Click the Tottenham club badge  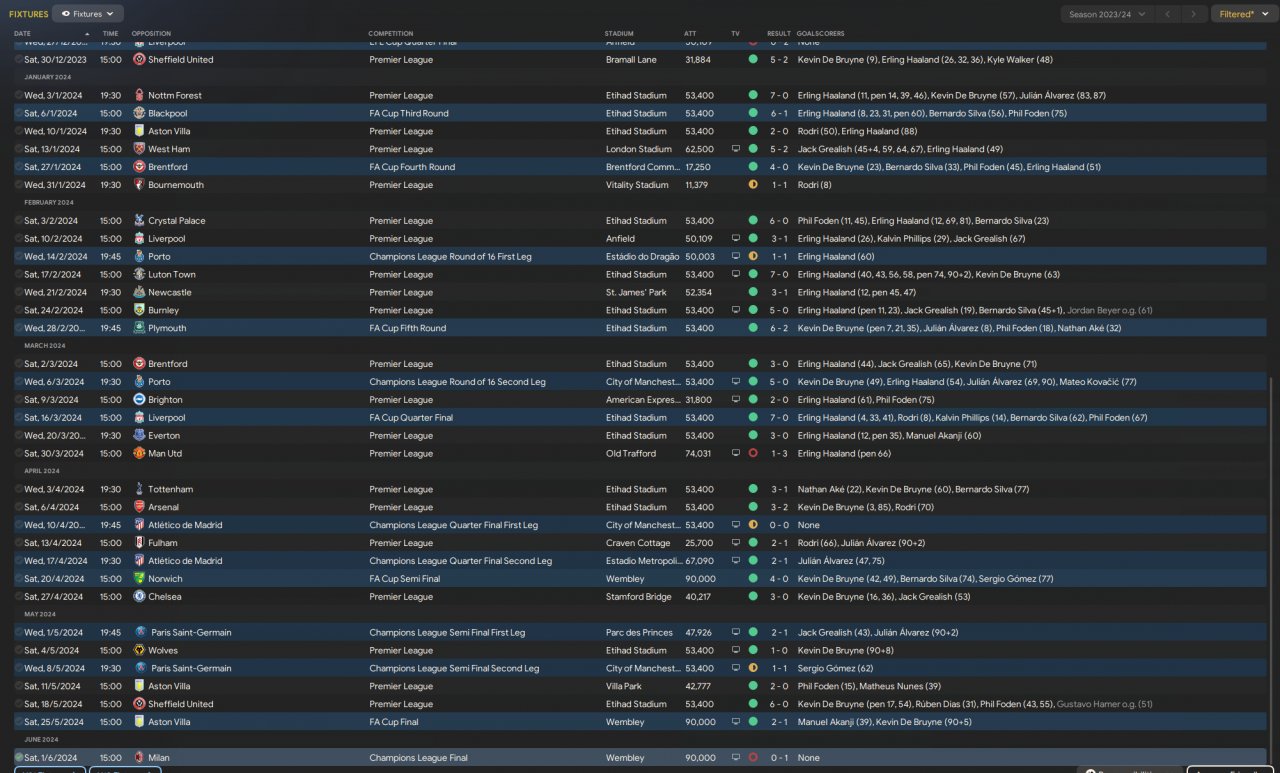coord(139,489)
